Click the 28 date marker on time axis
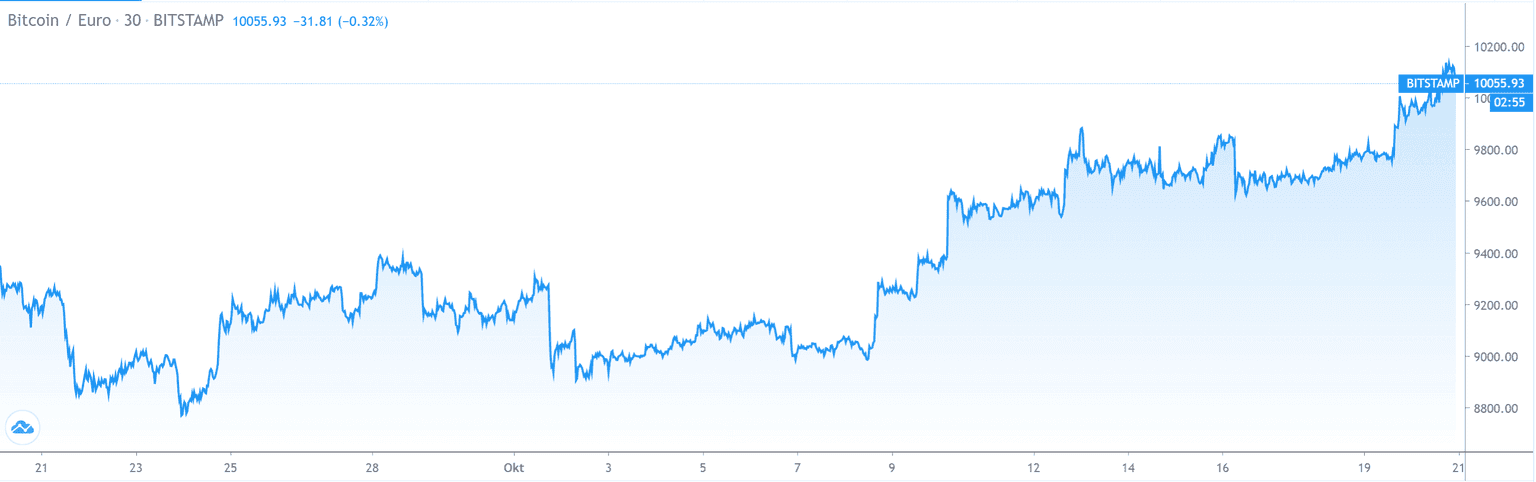The image size is (1536, 482). [372, 467]
